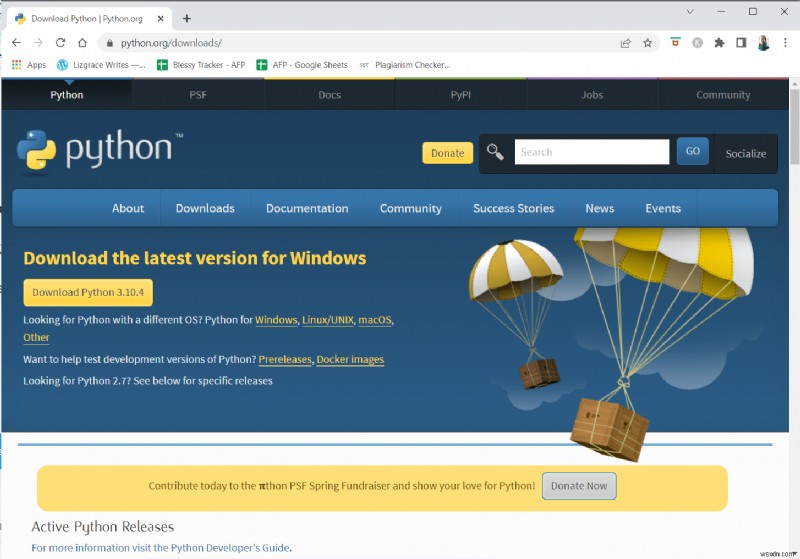Click inside the Search input field

[592, 152]
